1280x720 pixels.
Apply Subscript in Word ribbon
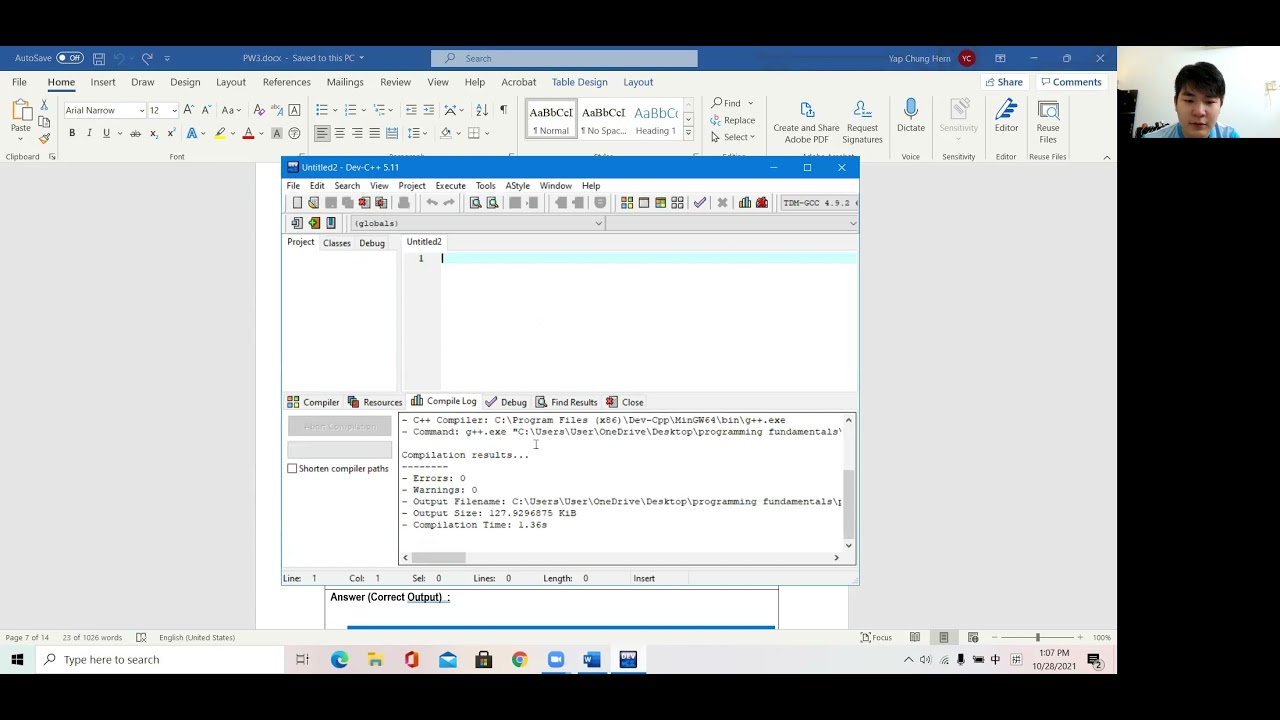click(x=153, y=133)
